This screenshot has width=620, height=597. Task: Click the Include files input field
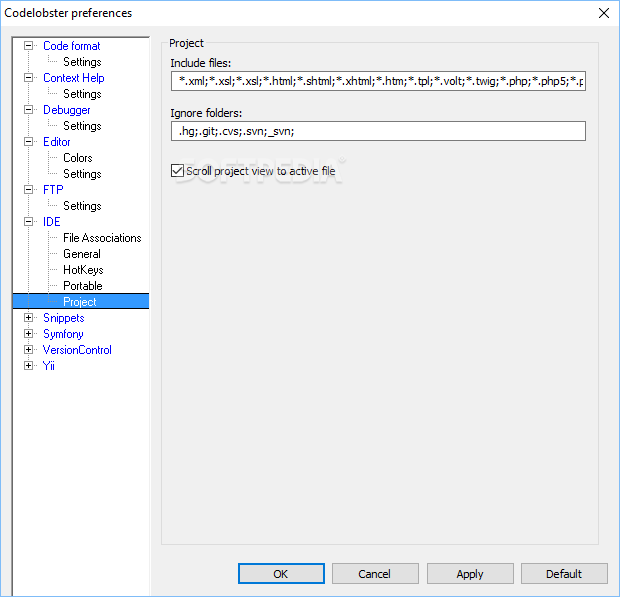(378, 81)
